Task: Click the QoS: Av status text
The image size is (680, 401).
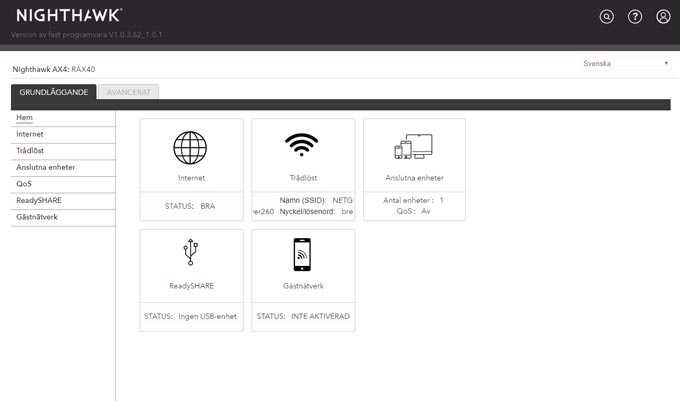Action: click(x=413, y=211)
